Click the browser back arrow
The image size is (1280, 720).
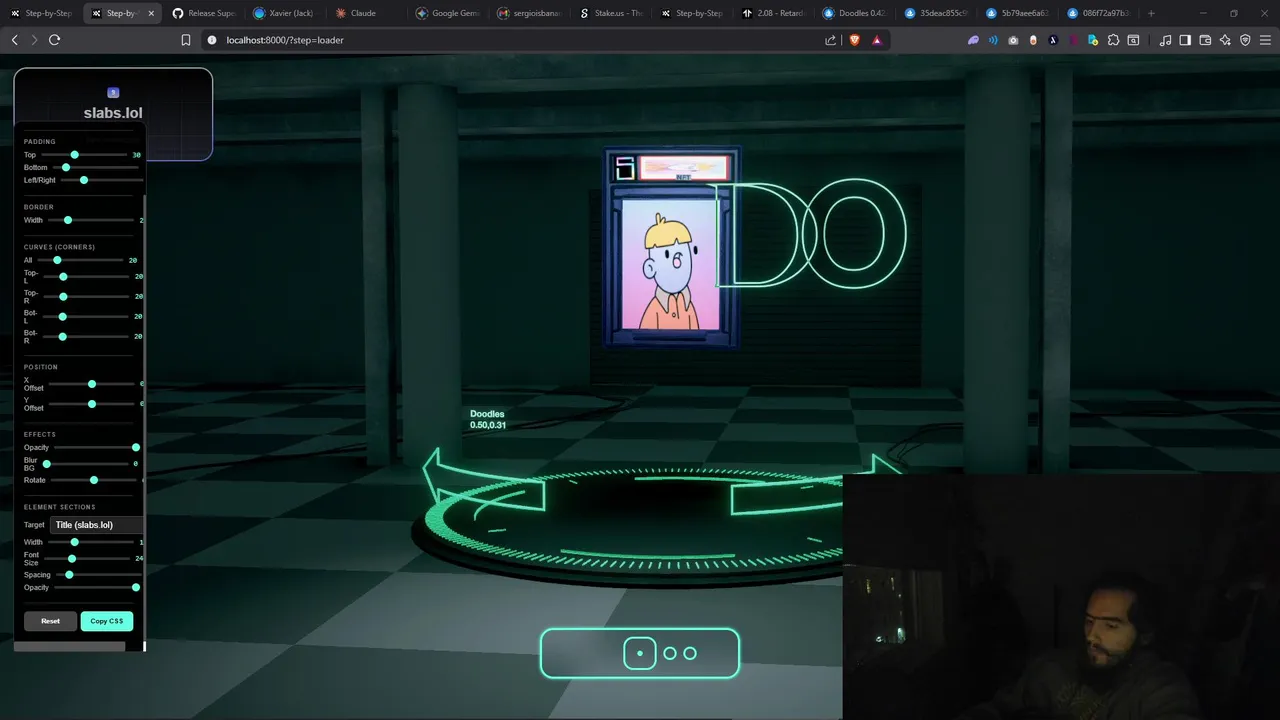14,40
